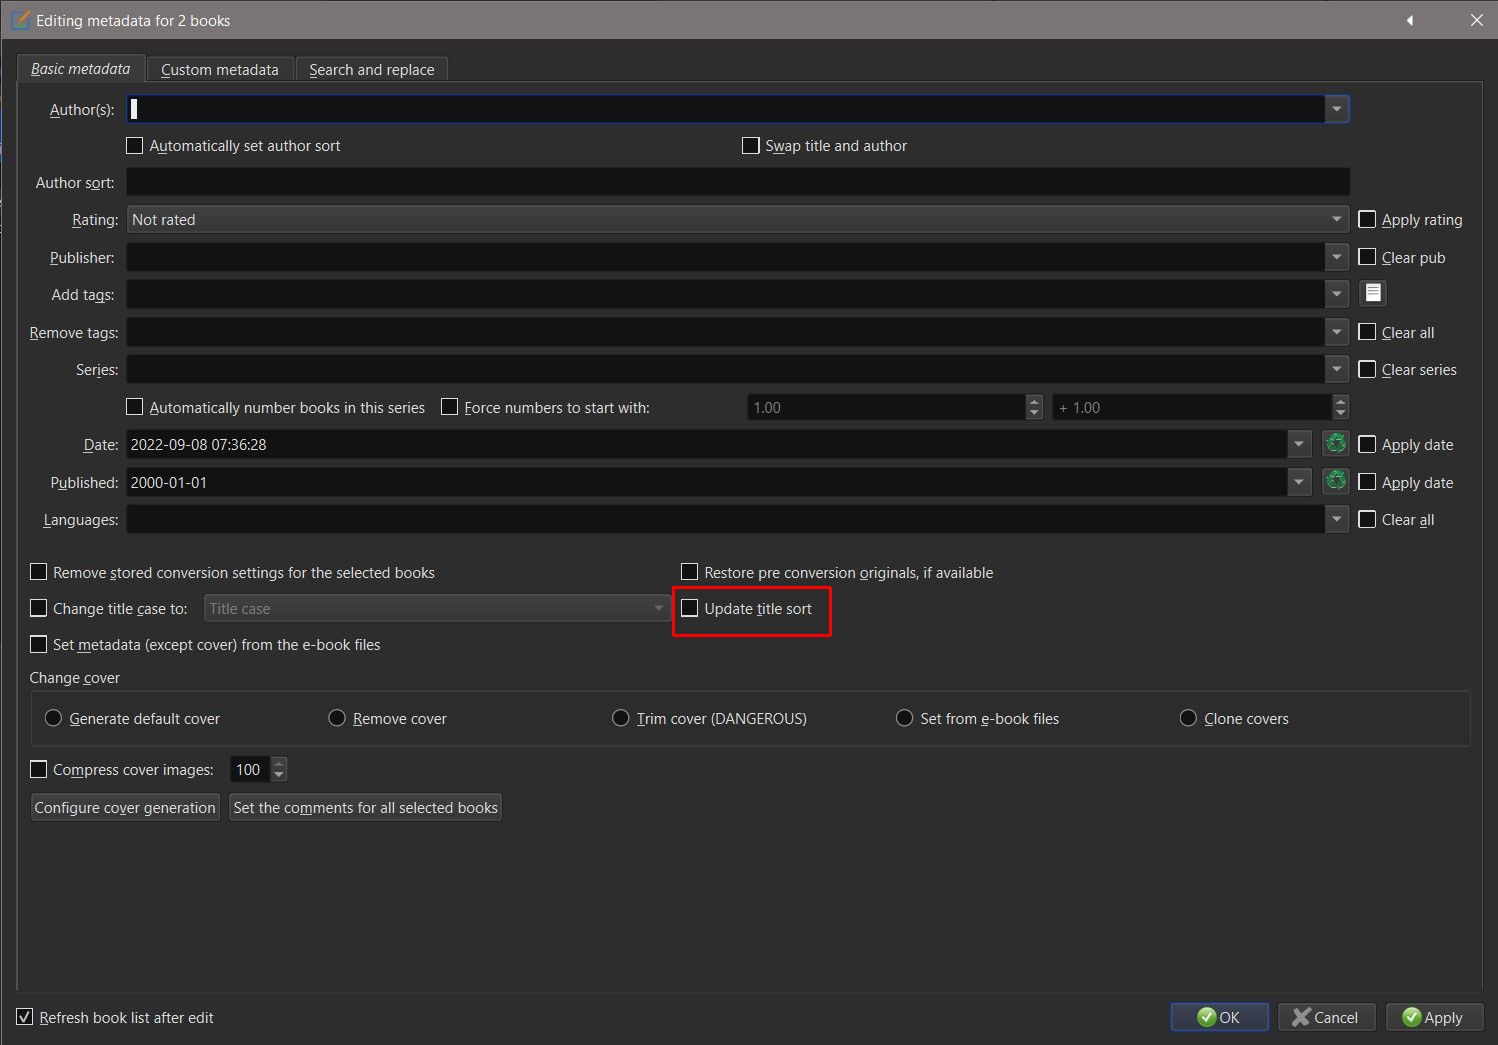This screenshot has width=1498, height=1045.
Task: Click the dialog help arrow icon in title bar
Action: coord(1410,20)
